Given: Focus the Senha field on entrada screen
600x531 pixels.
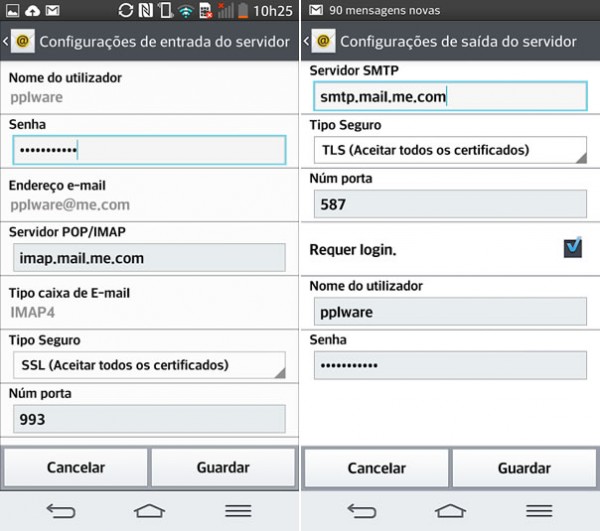Looking at the screenshot, I should coord(149,150).
